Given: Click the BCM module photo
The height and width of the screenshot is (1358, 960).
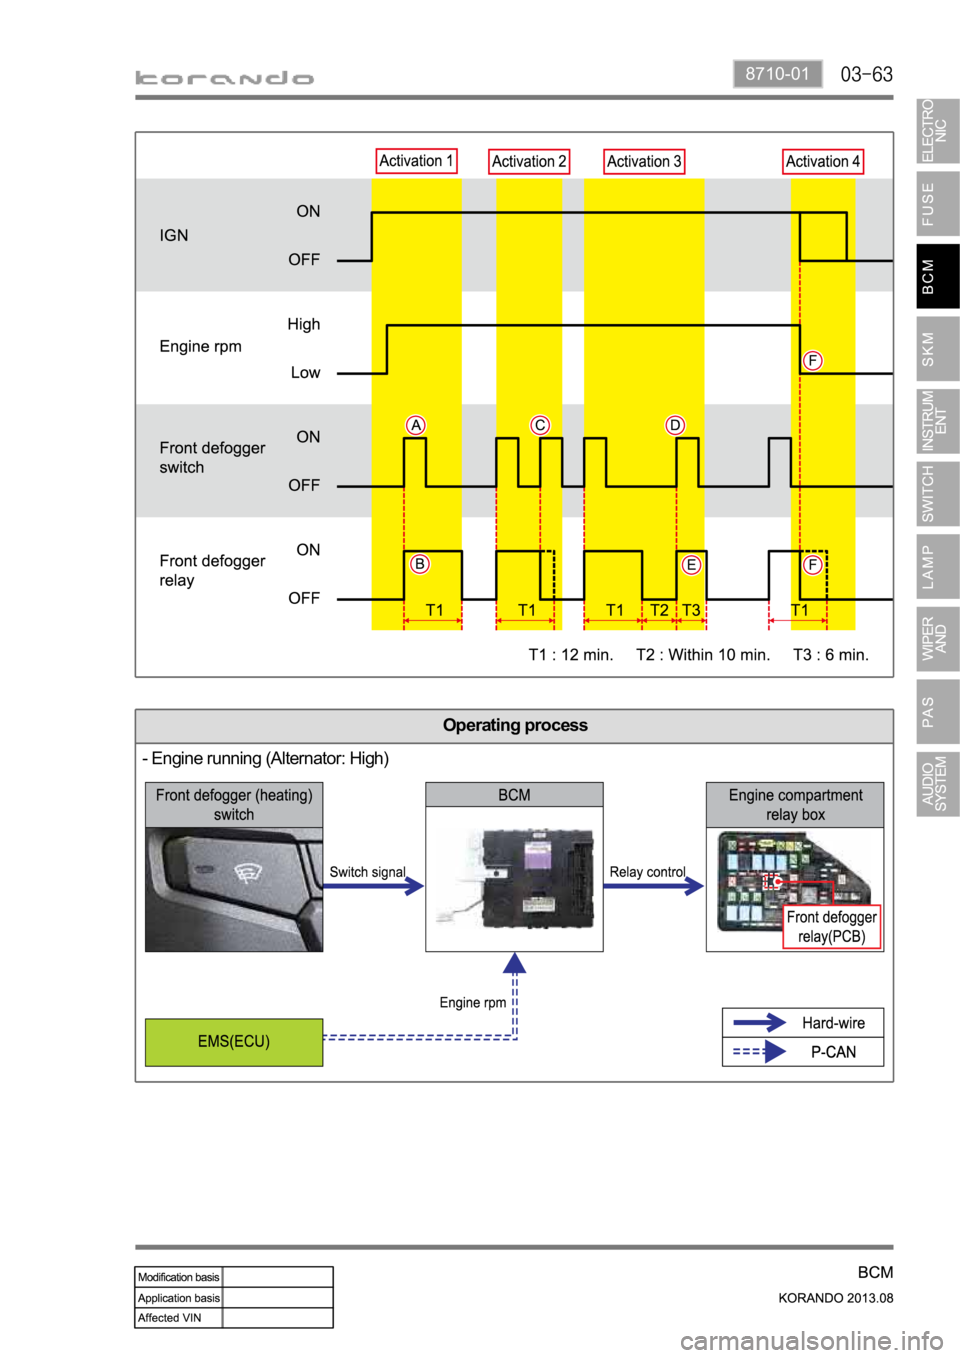Looking at the screenshot, I should 514,879.
